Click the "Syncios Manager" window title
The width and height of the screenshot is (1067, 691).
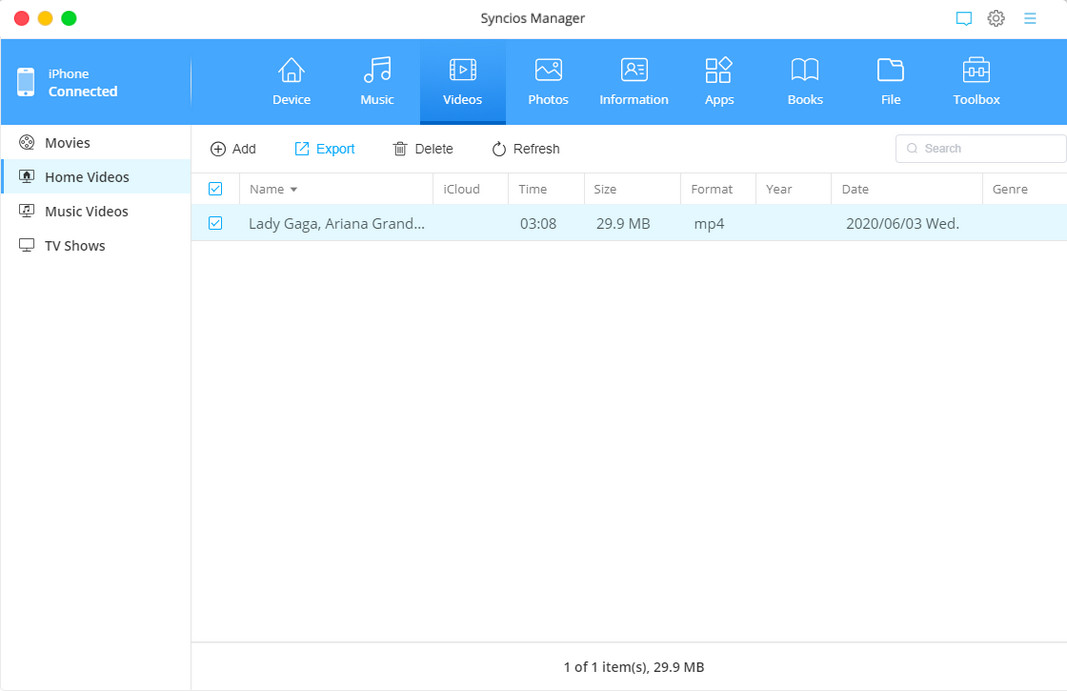(x=533, y=18)
